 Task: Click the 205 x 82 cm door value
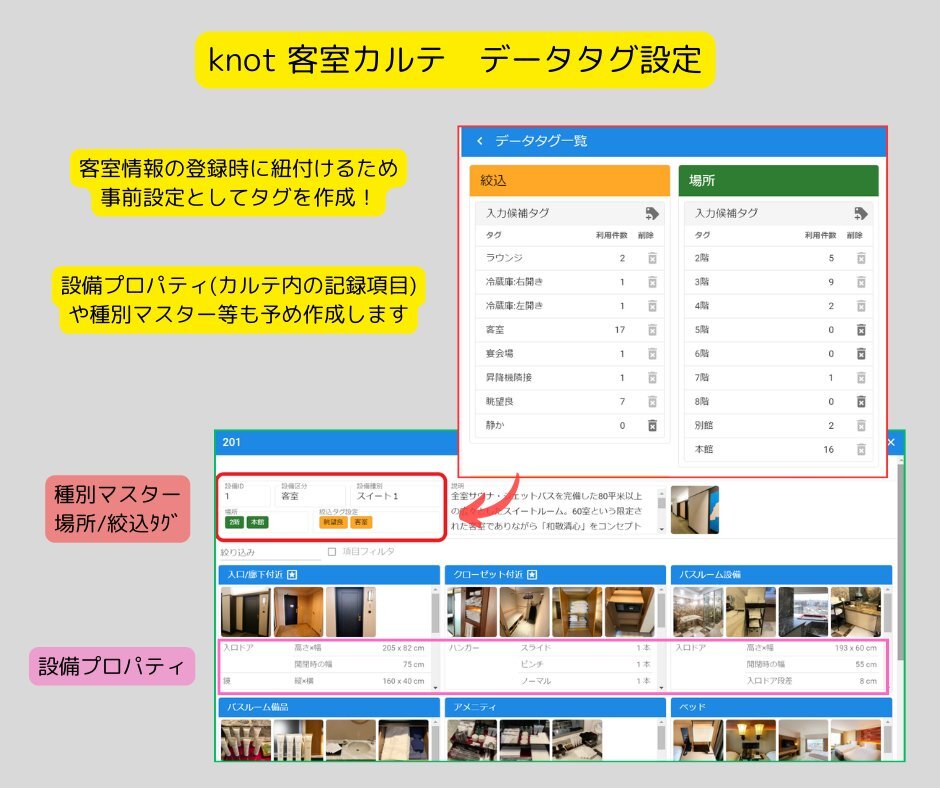pyautogui.click(x=403, y=648)
